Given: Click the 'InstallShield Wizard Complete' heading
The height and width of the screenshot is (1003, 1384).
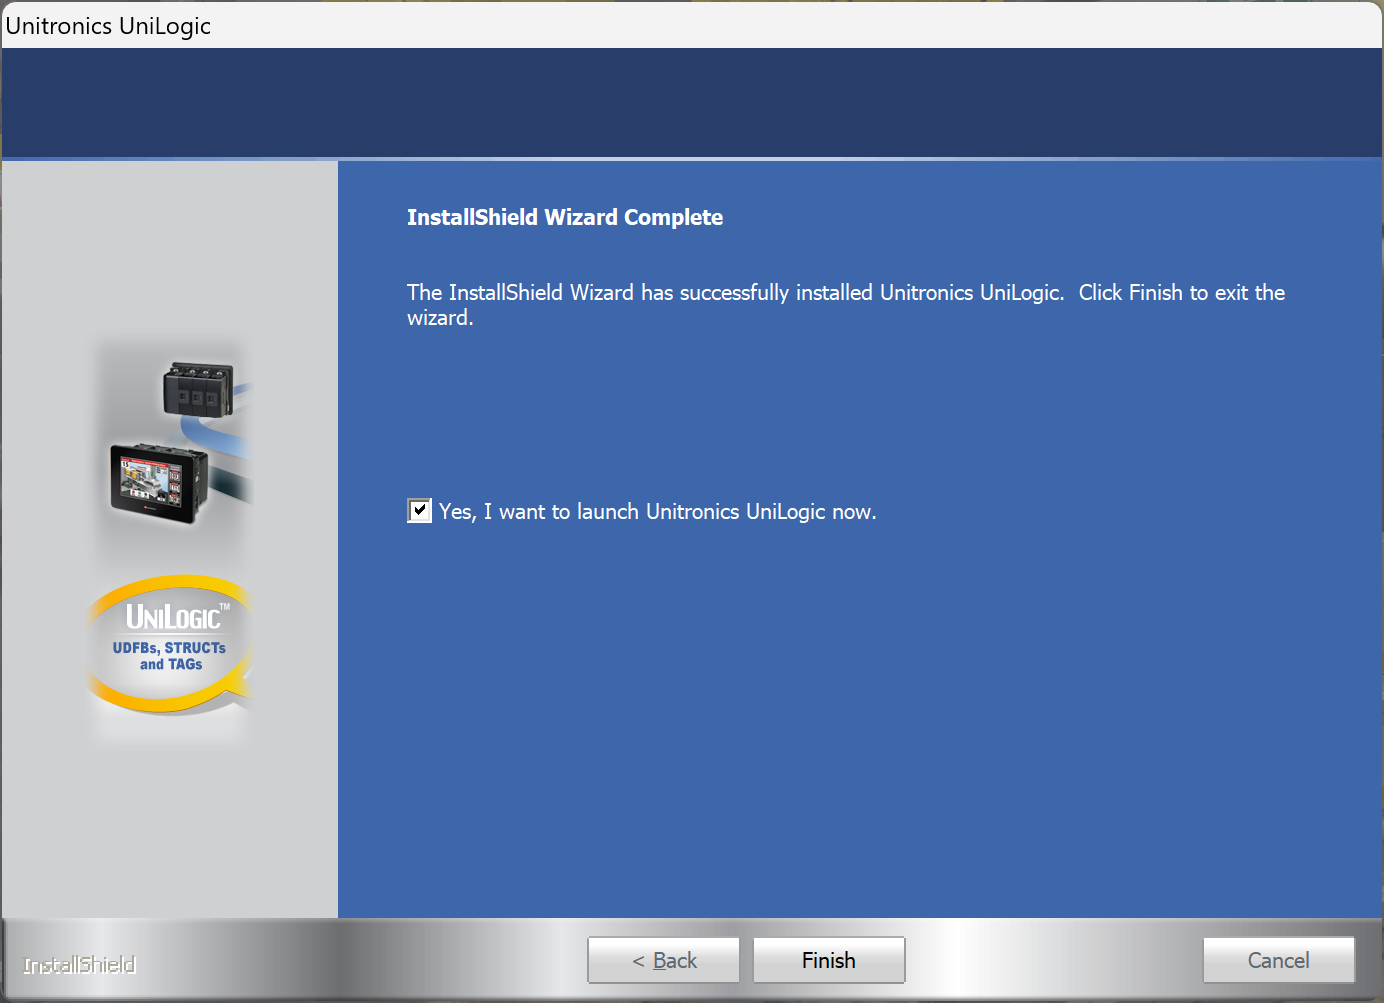Looking at the screenshot, I should tap(564, 217).
